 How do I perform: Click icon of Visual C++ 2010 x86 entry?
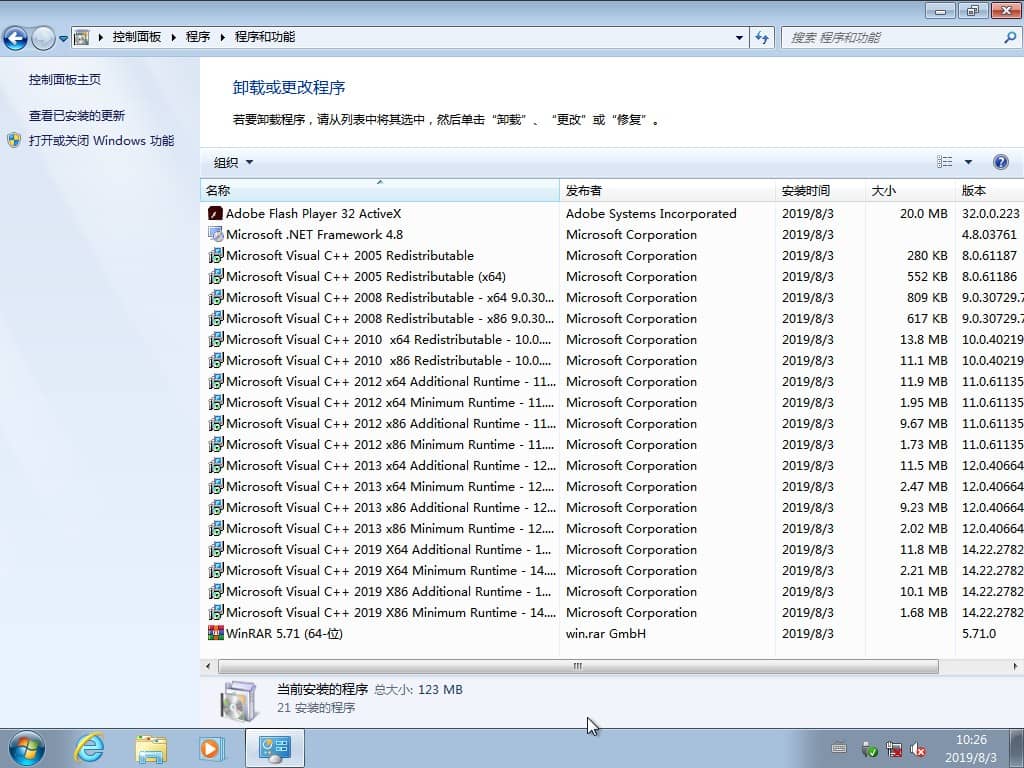(x=216, y=360)
